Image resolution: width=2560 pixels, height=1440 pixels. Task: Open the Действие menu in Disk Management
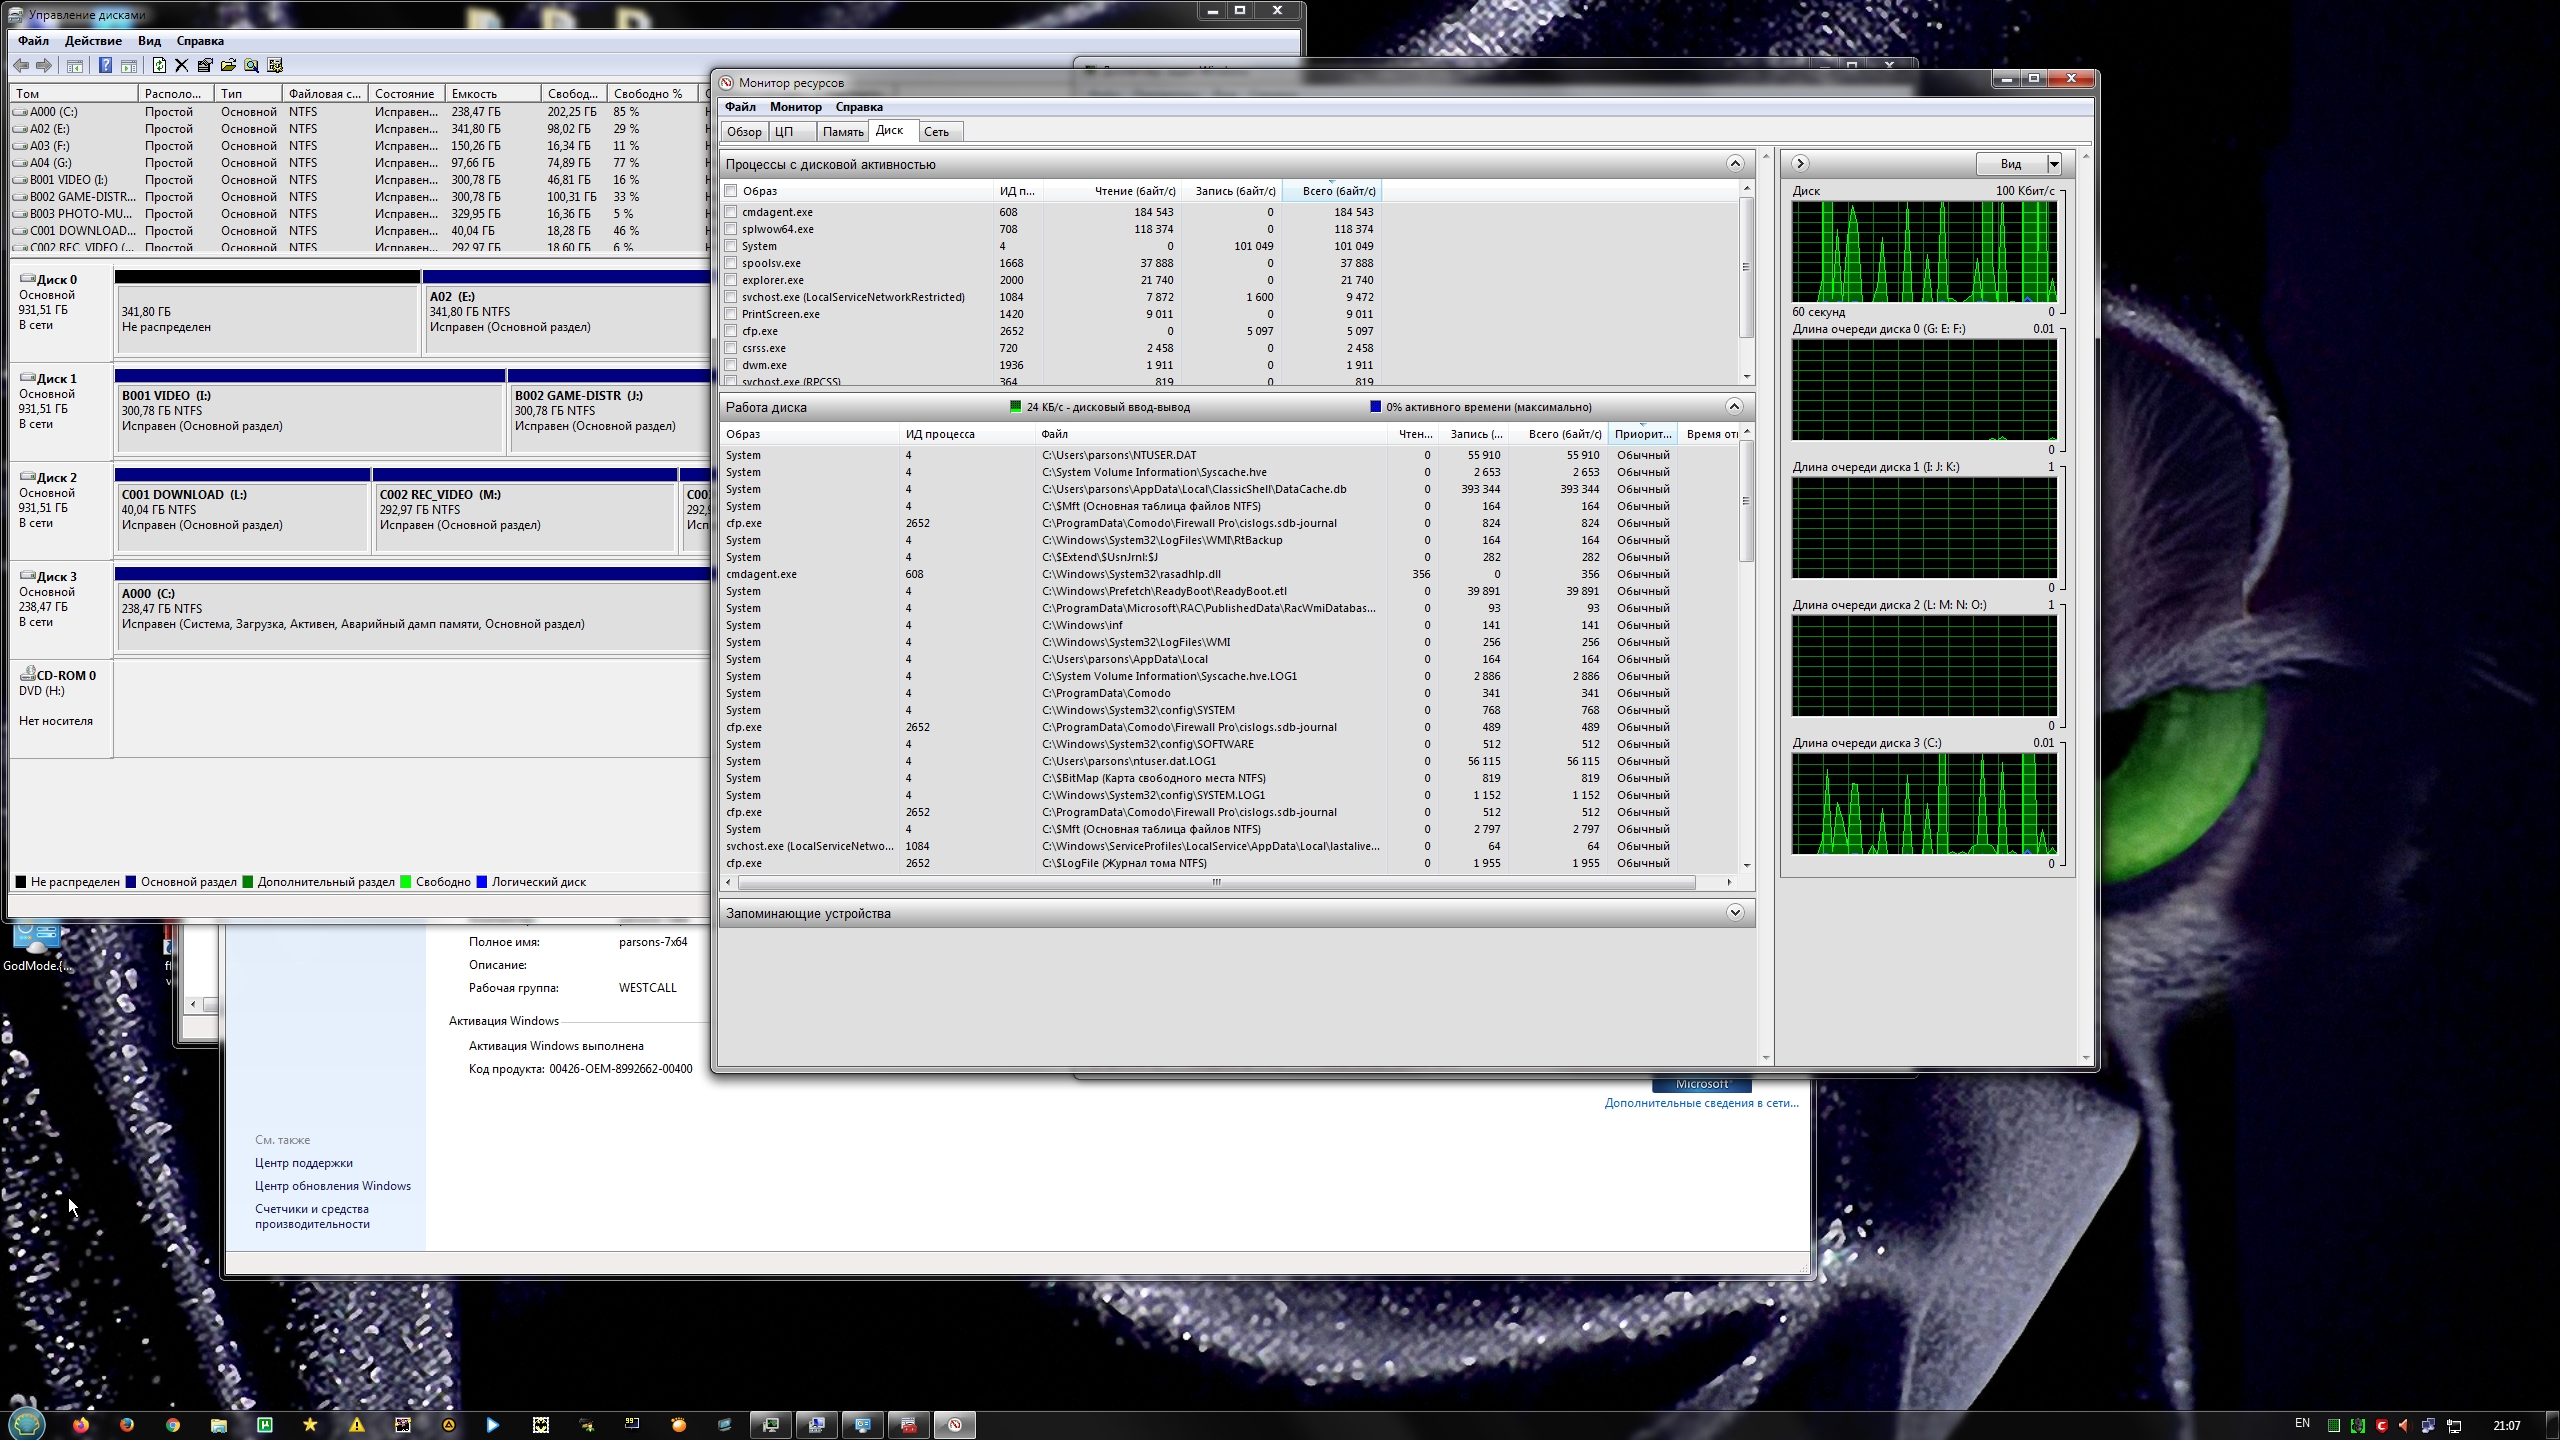pyautogui.click(x=93, y=41)
